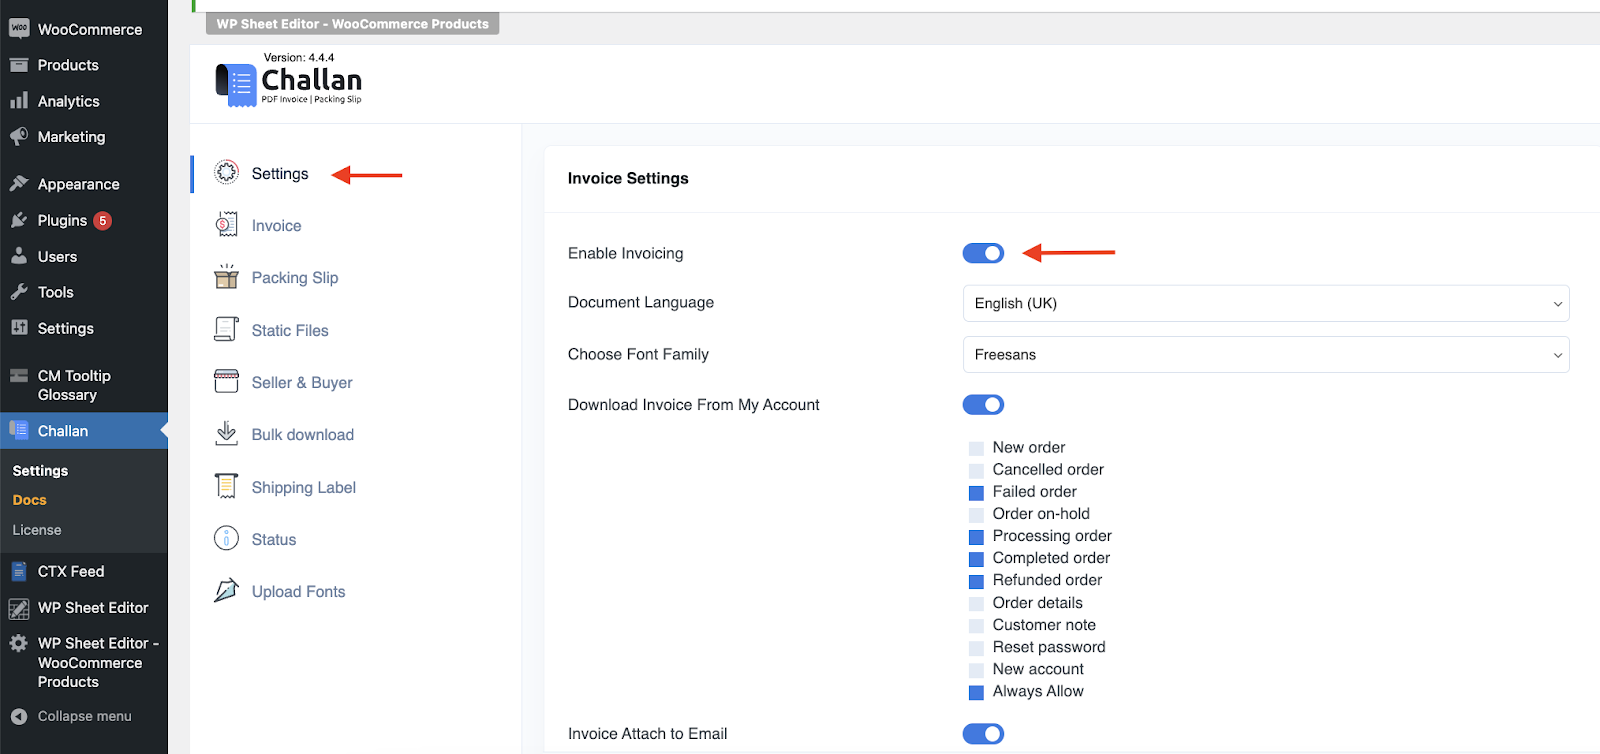Screen dimensions: 1600x754
Task: Open the Settings tab in Challan panel
Action: coord(280,173)
